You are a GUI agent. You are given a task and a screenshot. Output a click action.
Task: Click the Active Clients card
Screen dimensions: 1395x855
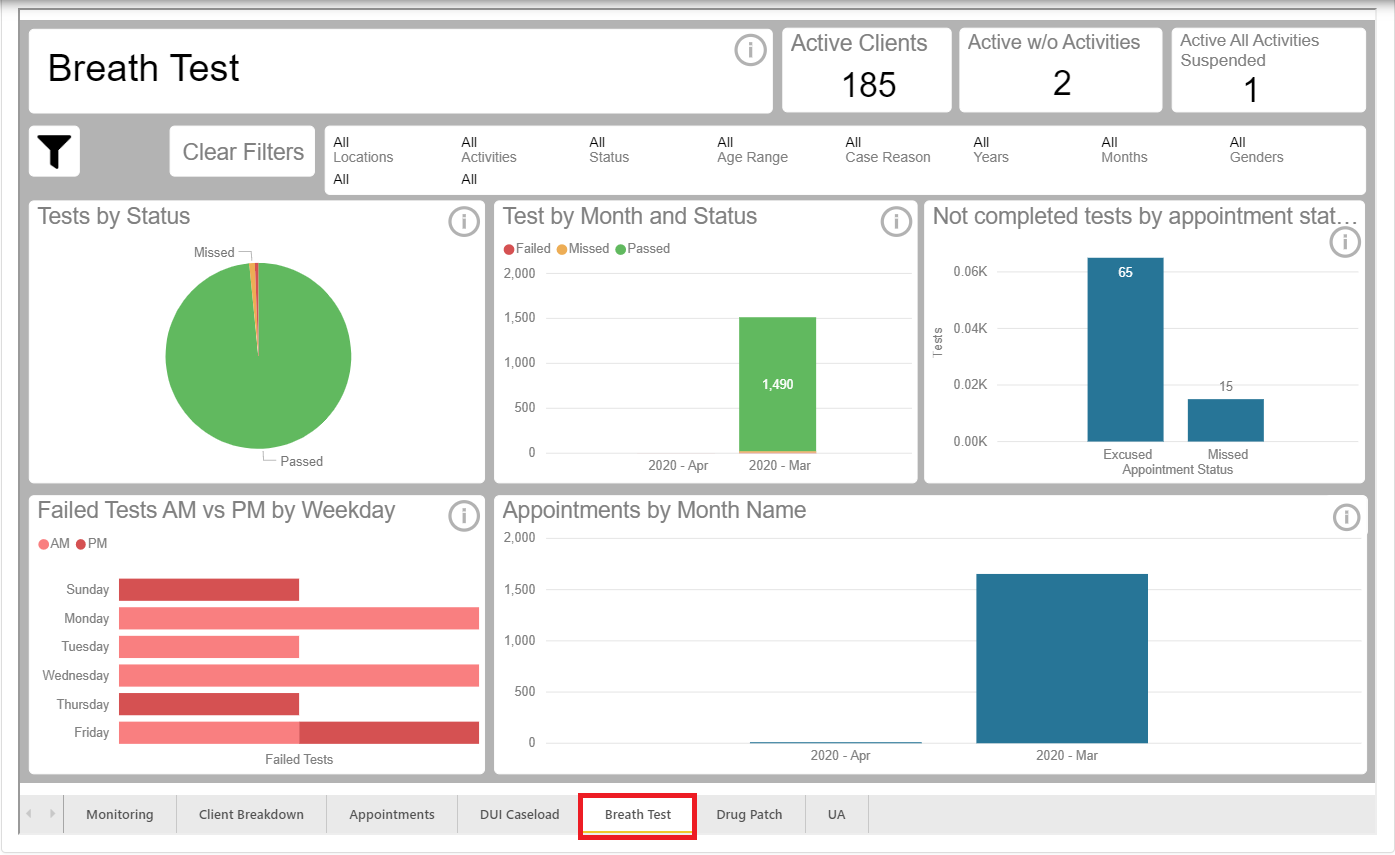click(x=867, y=70)
